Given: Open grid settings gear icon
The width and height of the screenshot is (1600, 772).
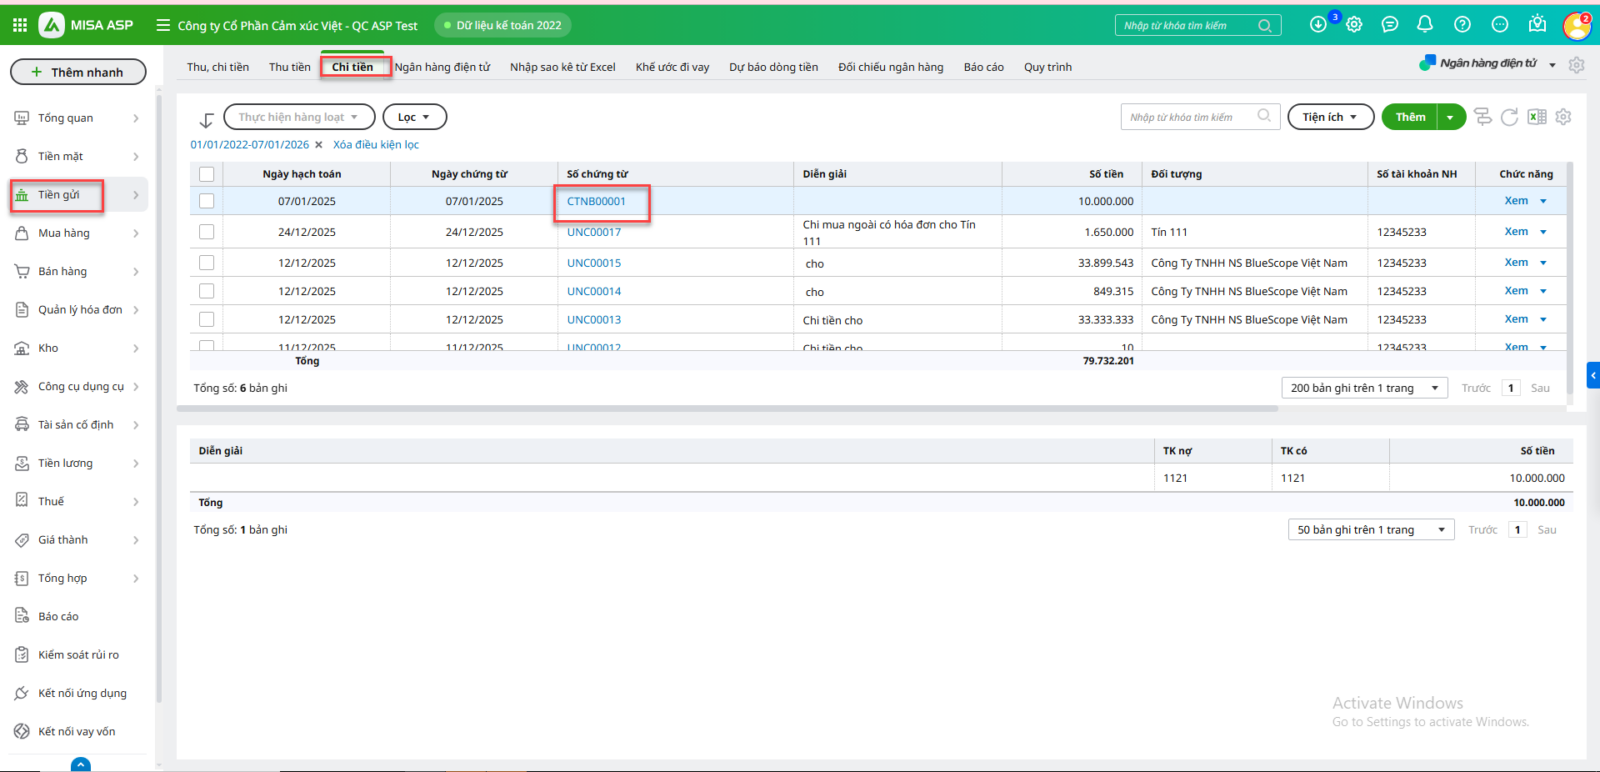Looking at the screenshot, I should 1564,117.
